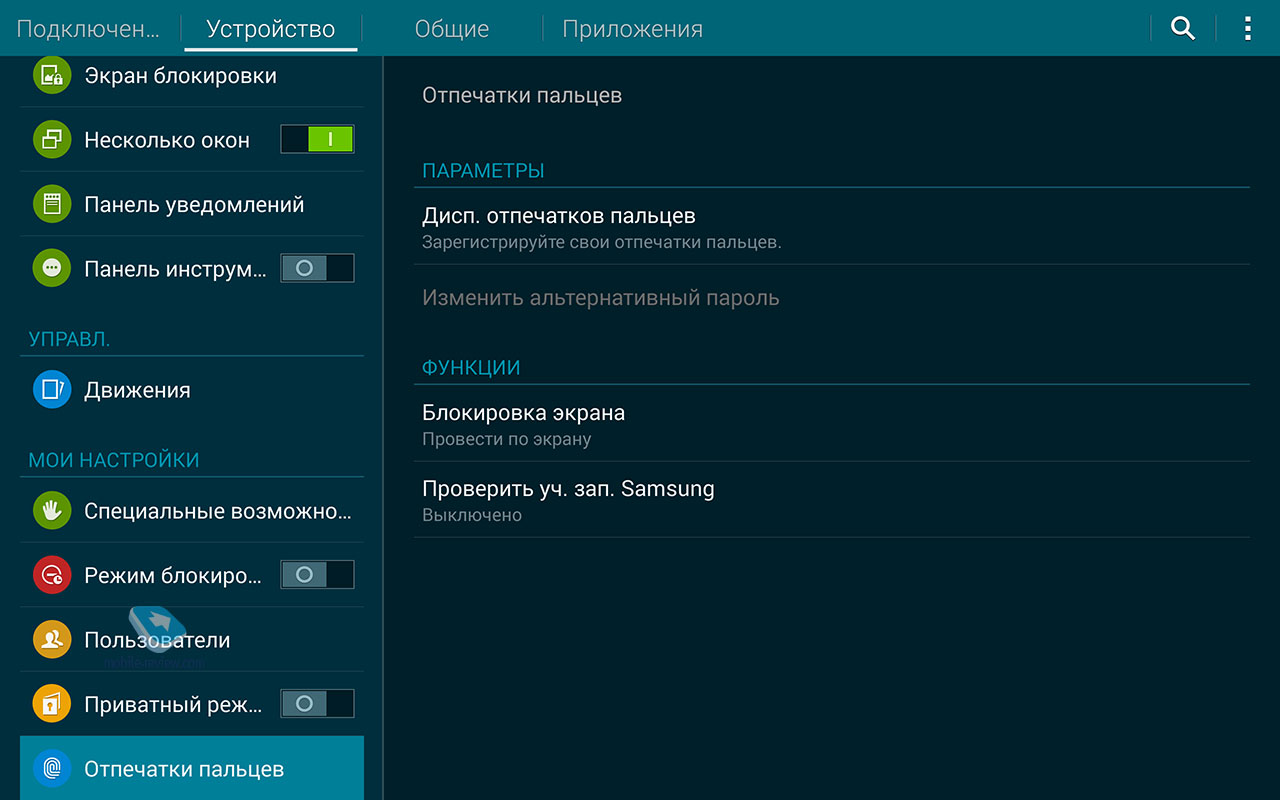Select the Устройство tab
Screen dimensions: 1280x800
271,28
